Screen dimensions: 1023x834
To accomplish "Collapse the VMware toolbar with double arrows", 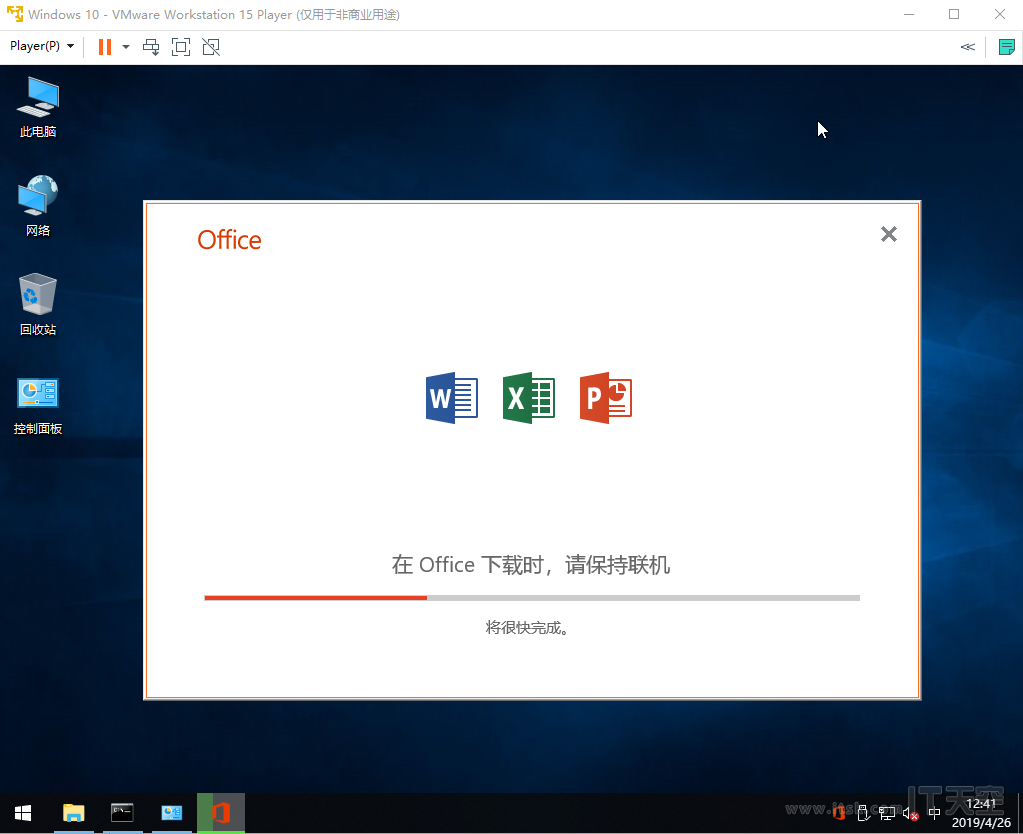I will click(x=968, y=47).
